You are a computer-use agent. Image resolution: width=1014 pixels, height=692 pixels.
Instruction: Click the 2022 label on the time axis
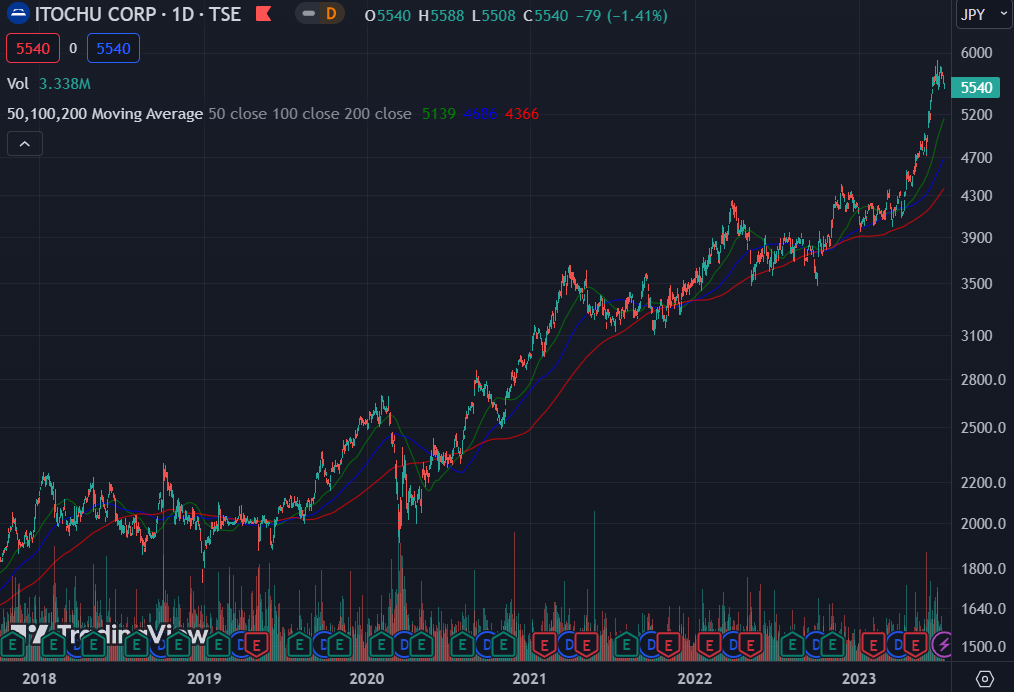pos(695,678)
